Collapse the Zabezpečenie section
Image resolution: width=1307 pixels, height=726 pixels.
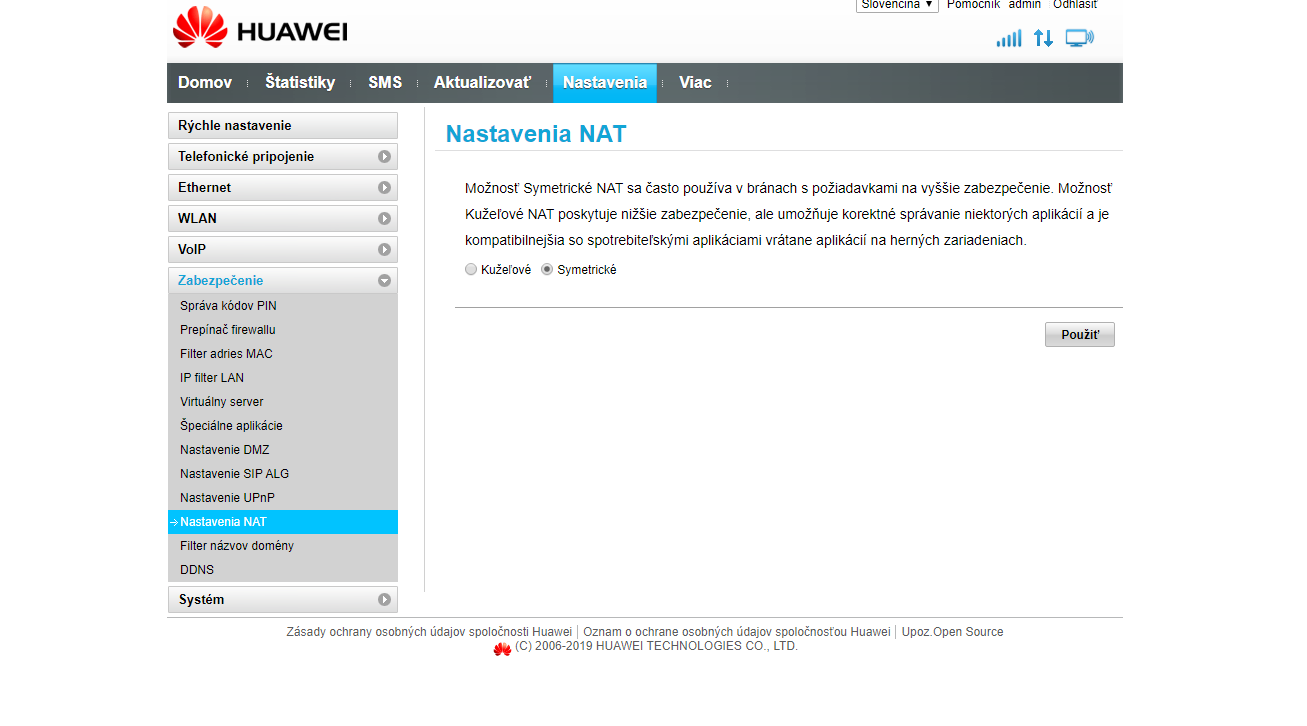(x=282, y=281)
